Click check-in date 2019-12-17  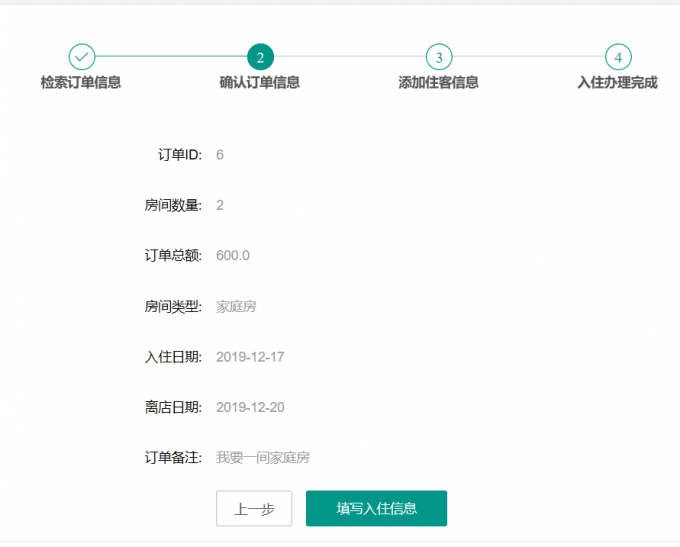[x=250, y=357]
